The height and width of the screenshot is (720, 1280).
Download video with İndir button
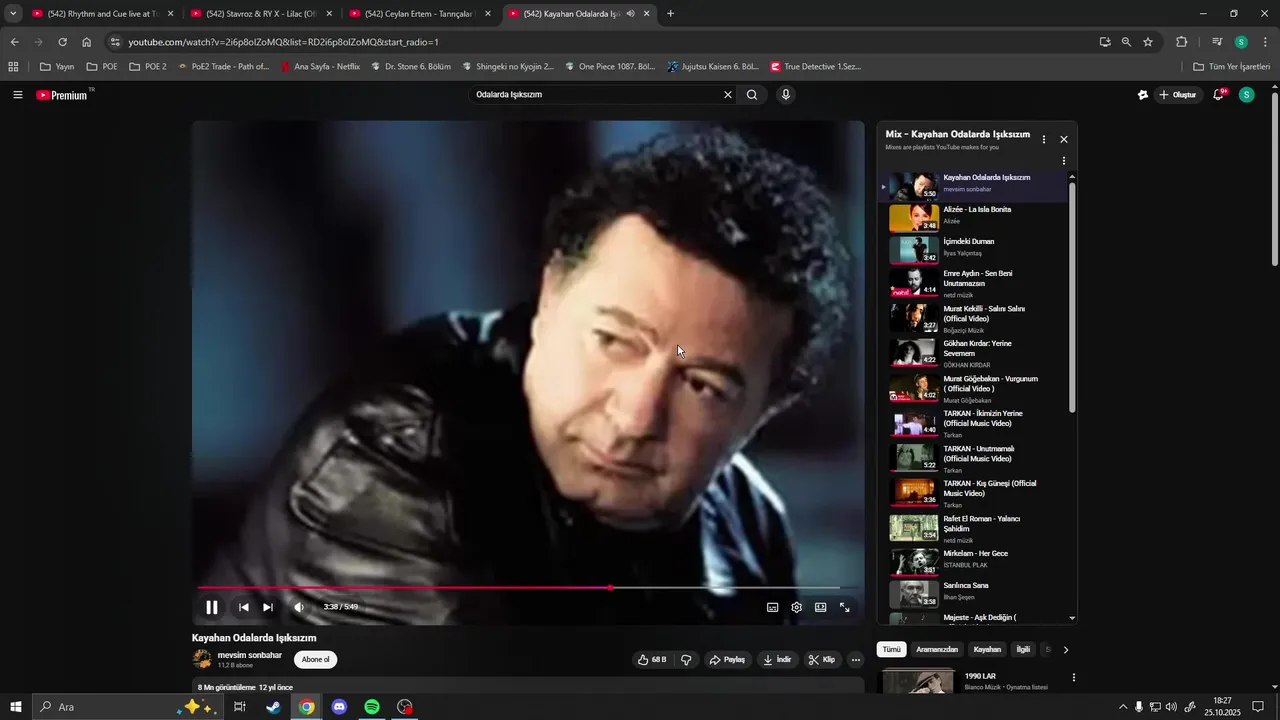pos(777,660)
